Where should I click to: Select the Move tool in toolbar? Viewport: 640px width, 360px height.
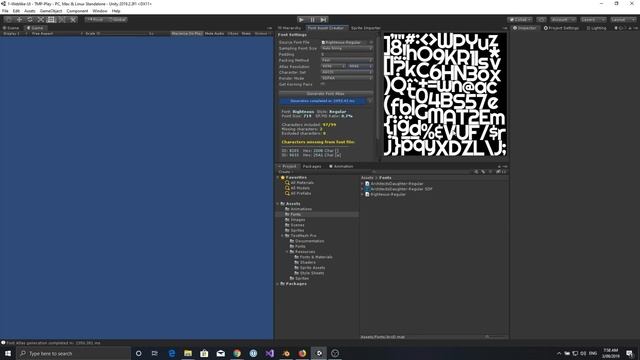[19, 20]
